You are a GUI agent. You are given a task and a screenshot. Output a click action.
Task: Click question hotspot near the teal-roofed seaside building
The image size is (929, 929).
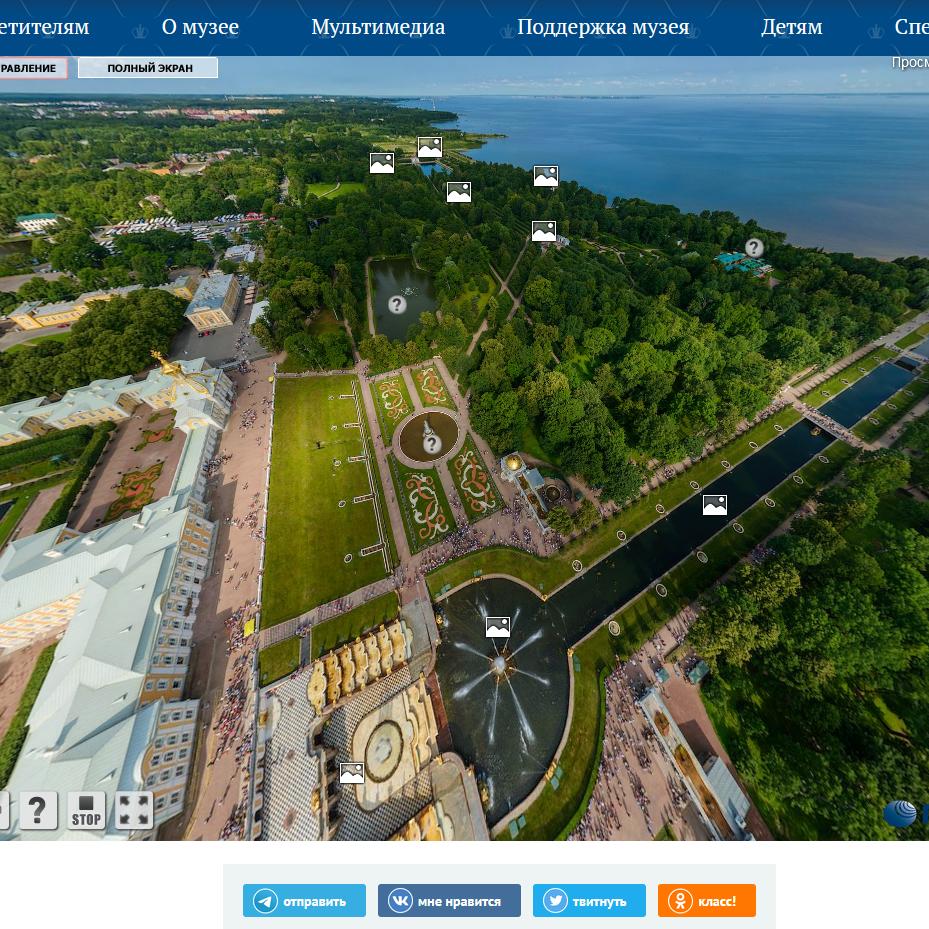754,247
